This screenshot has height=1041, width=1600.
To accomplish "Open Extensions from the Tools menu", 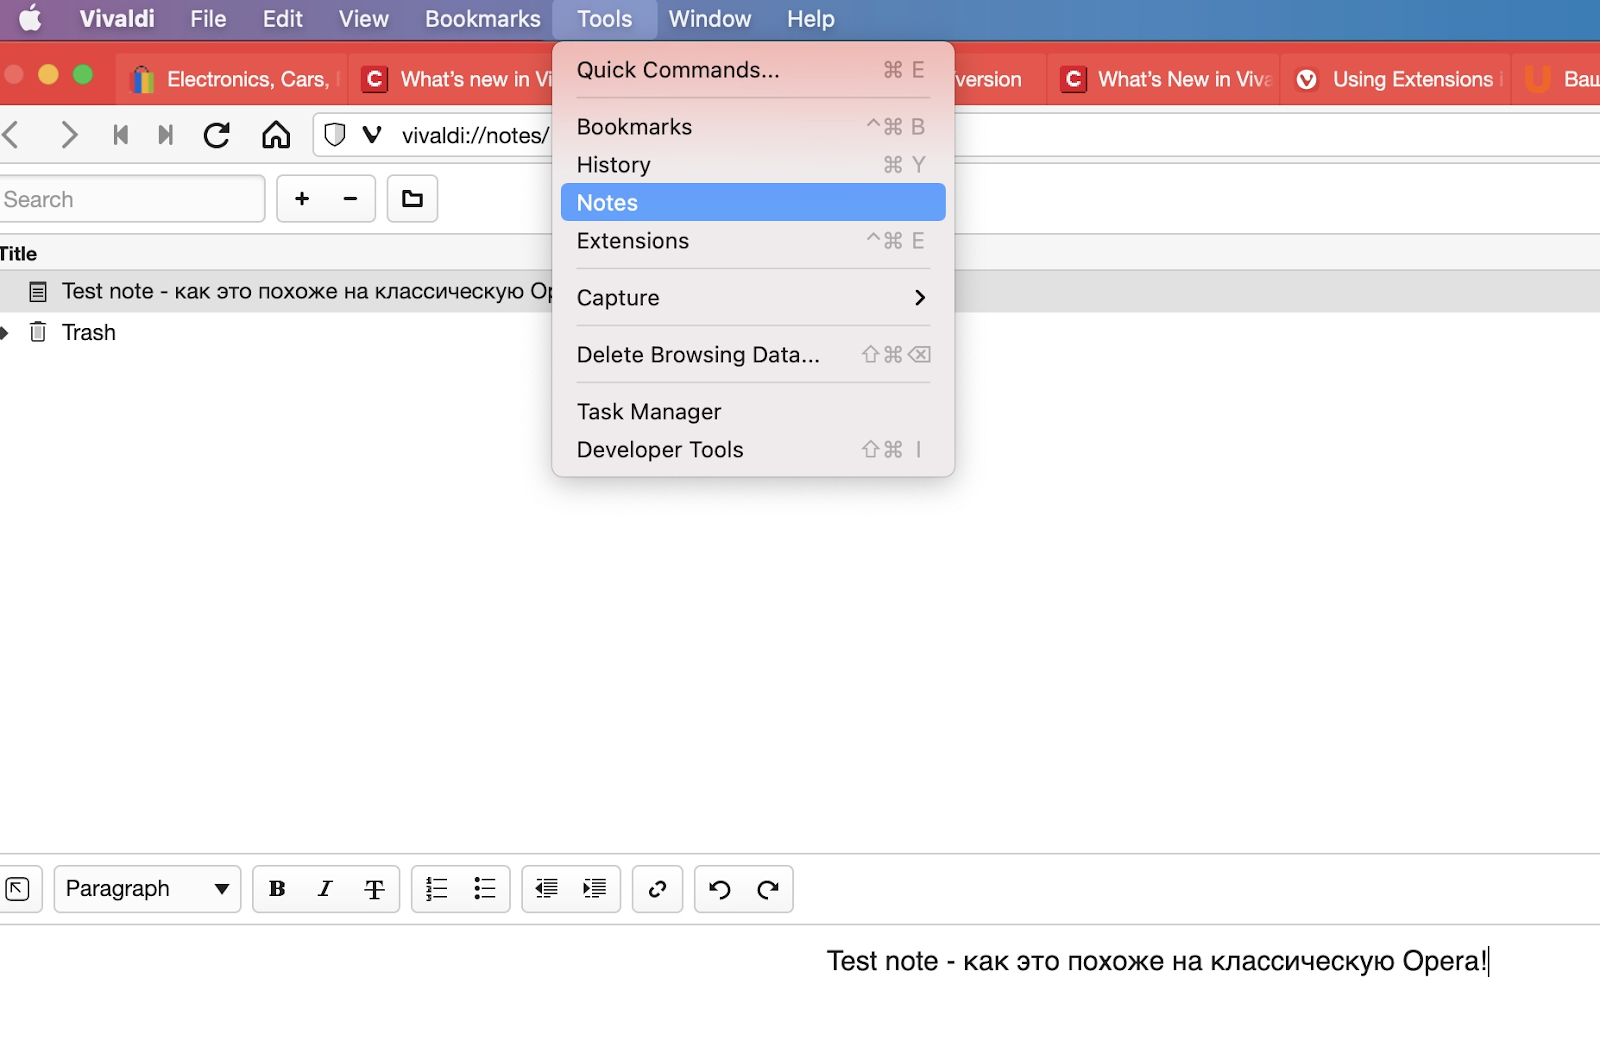I will (x=753, y=241).
